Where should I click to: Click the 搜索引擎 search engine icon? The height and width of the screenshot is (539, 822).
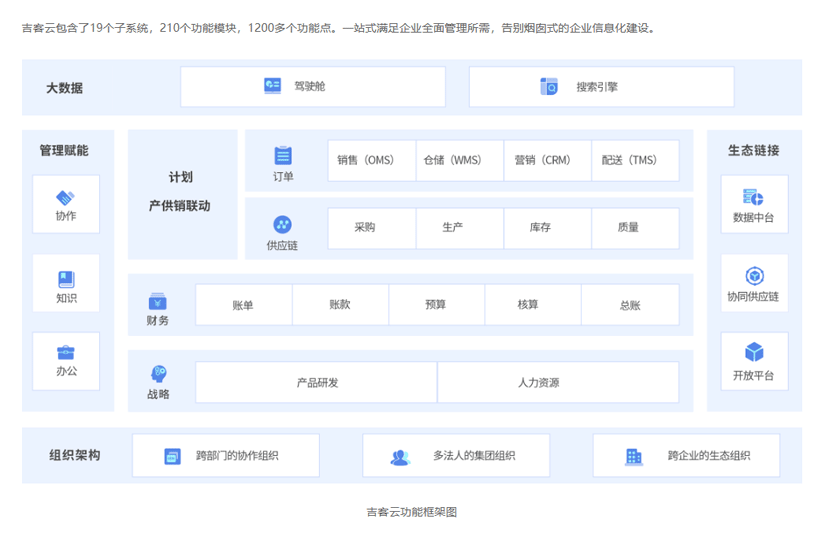(x=549, y=87)
